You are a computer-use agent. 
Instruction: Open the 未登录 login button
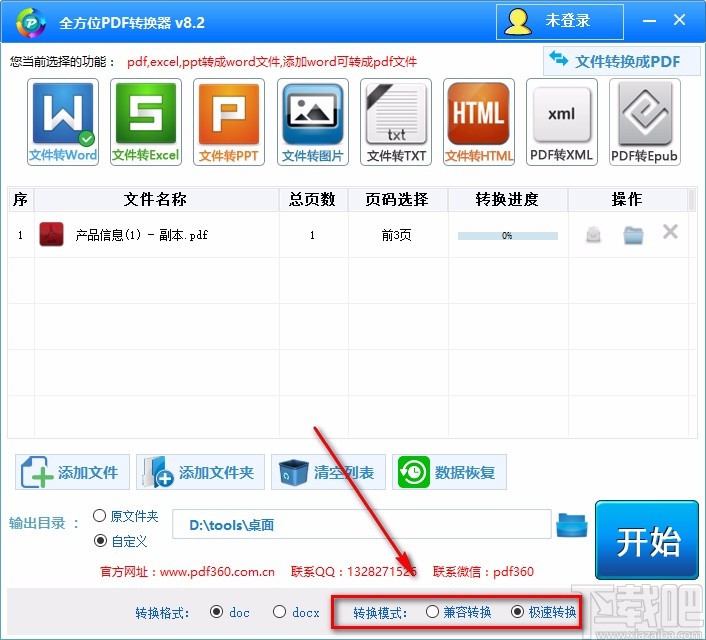click(x=560, y=22)
